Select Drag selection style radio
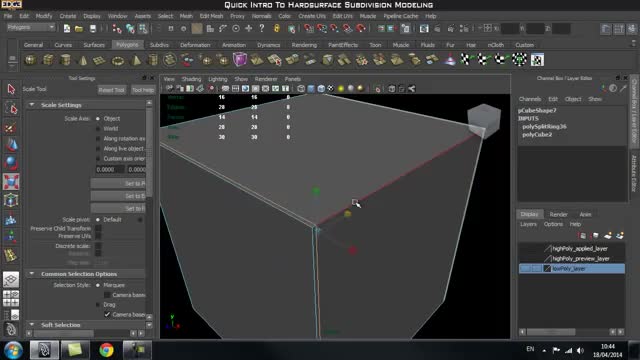The height and width of the screenshot is (360, 640). coord(98,304)
